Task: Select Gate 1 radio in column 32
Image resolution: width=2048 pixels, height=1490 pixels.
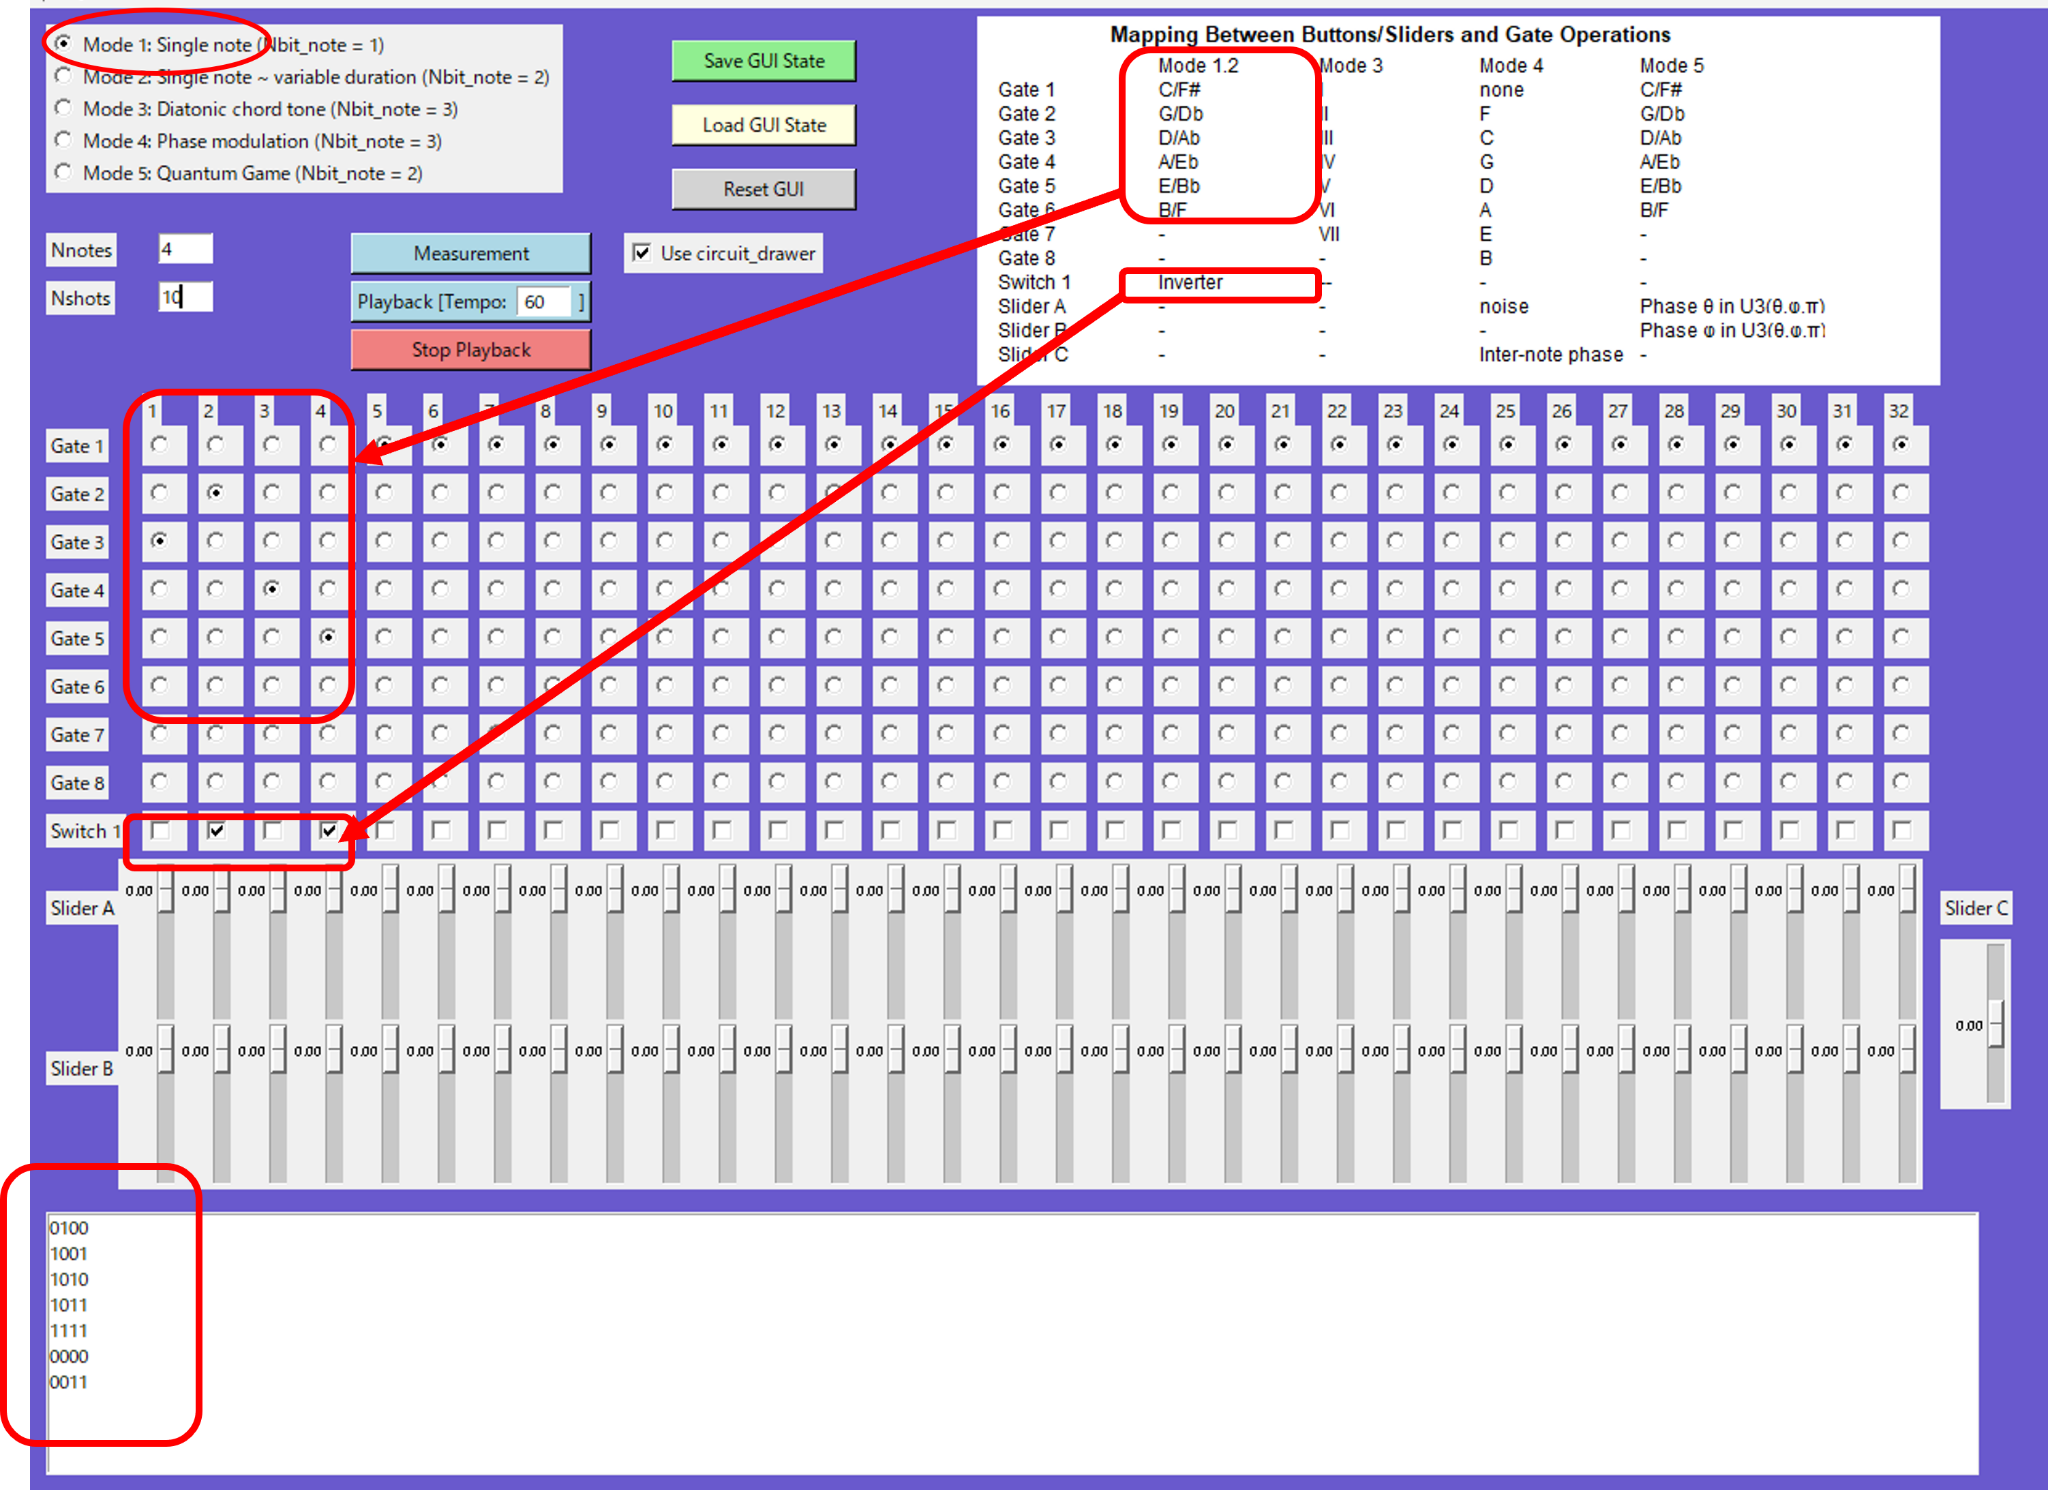Action: pos(1900,444)
